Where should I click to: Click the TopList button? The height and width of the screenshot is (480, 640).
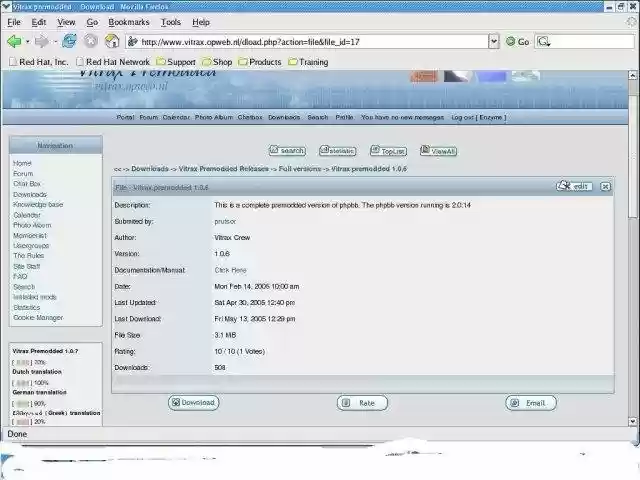[389, 151]
